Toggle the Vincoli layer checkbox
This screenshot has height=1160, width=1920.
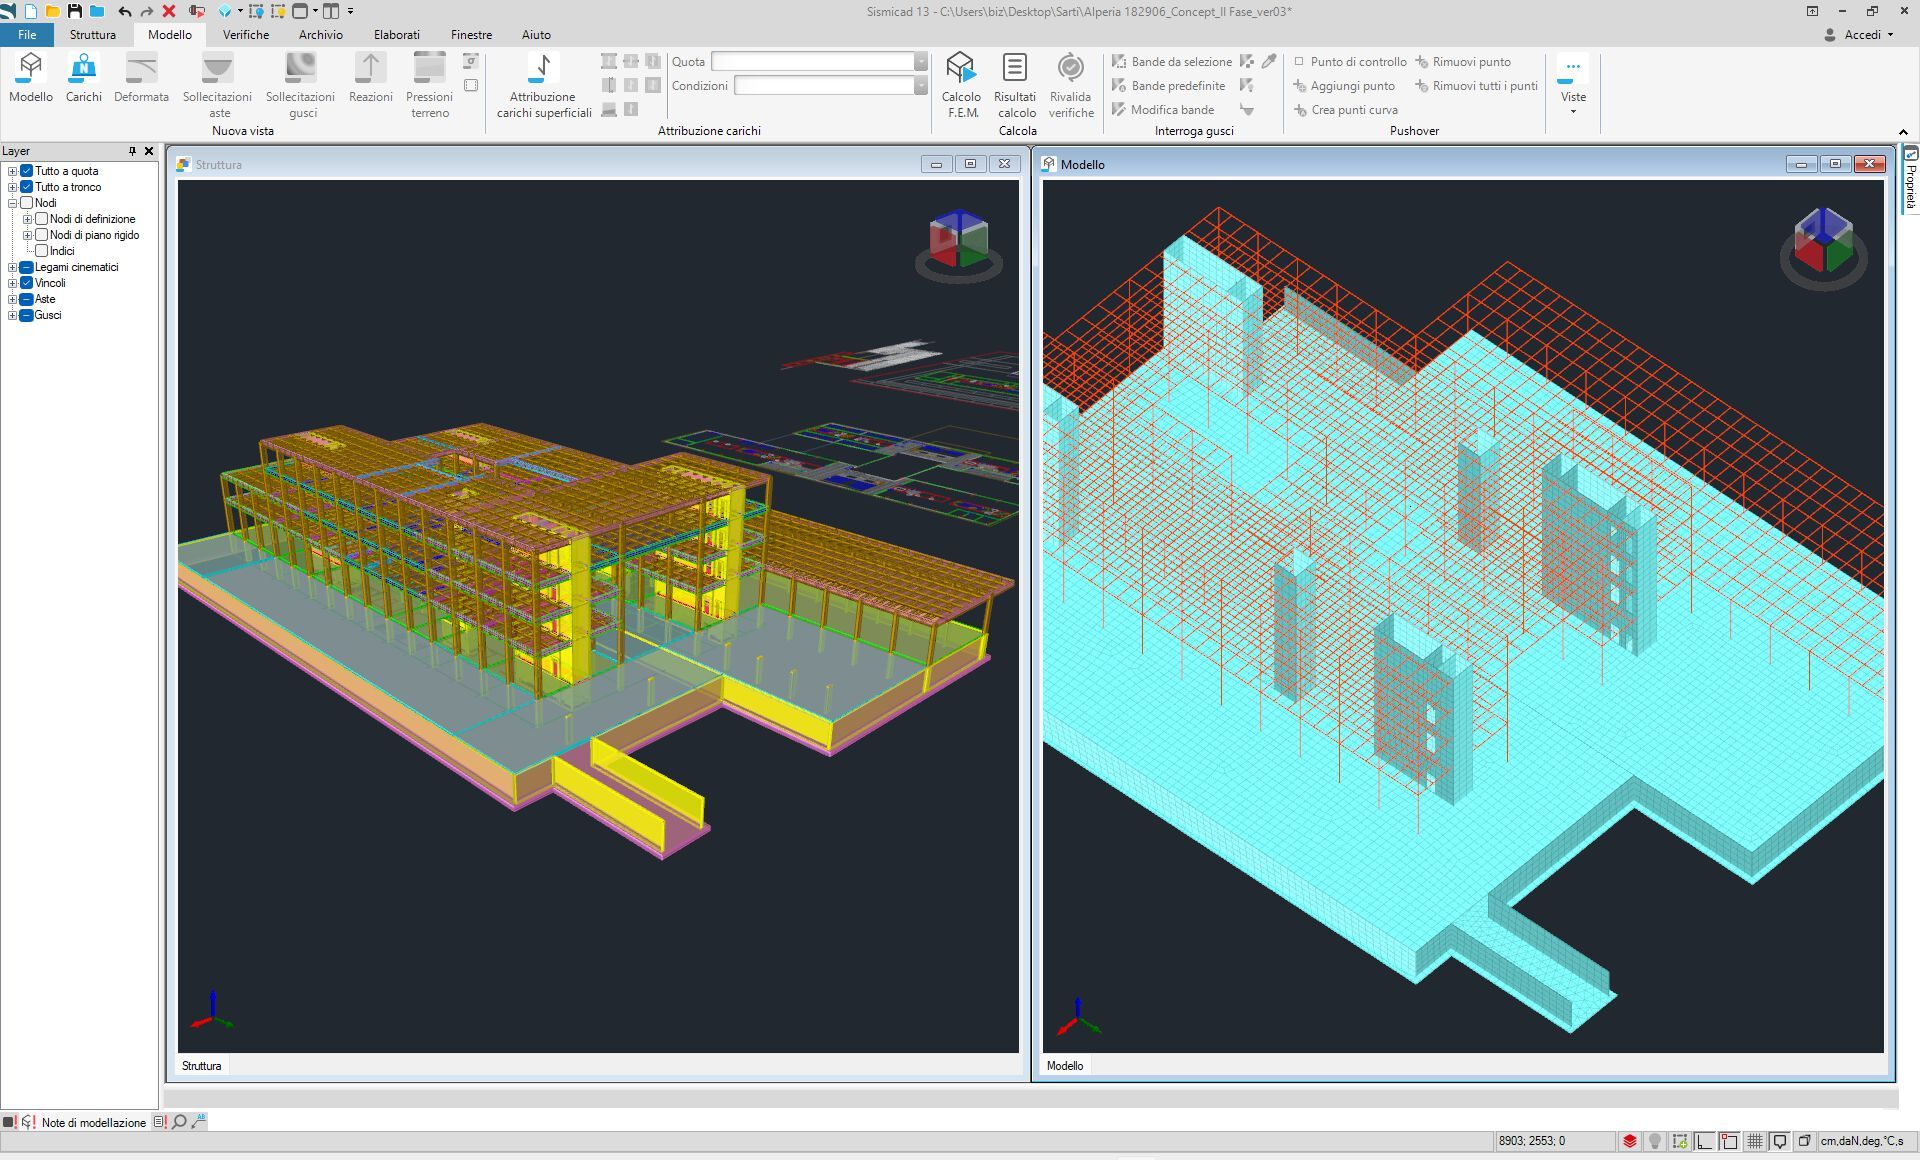27,283
